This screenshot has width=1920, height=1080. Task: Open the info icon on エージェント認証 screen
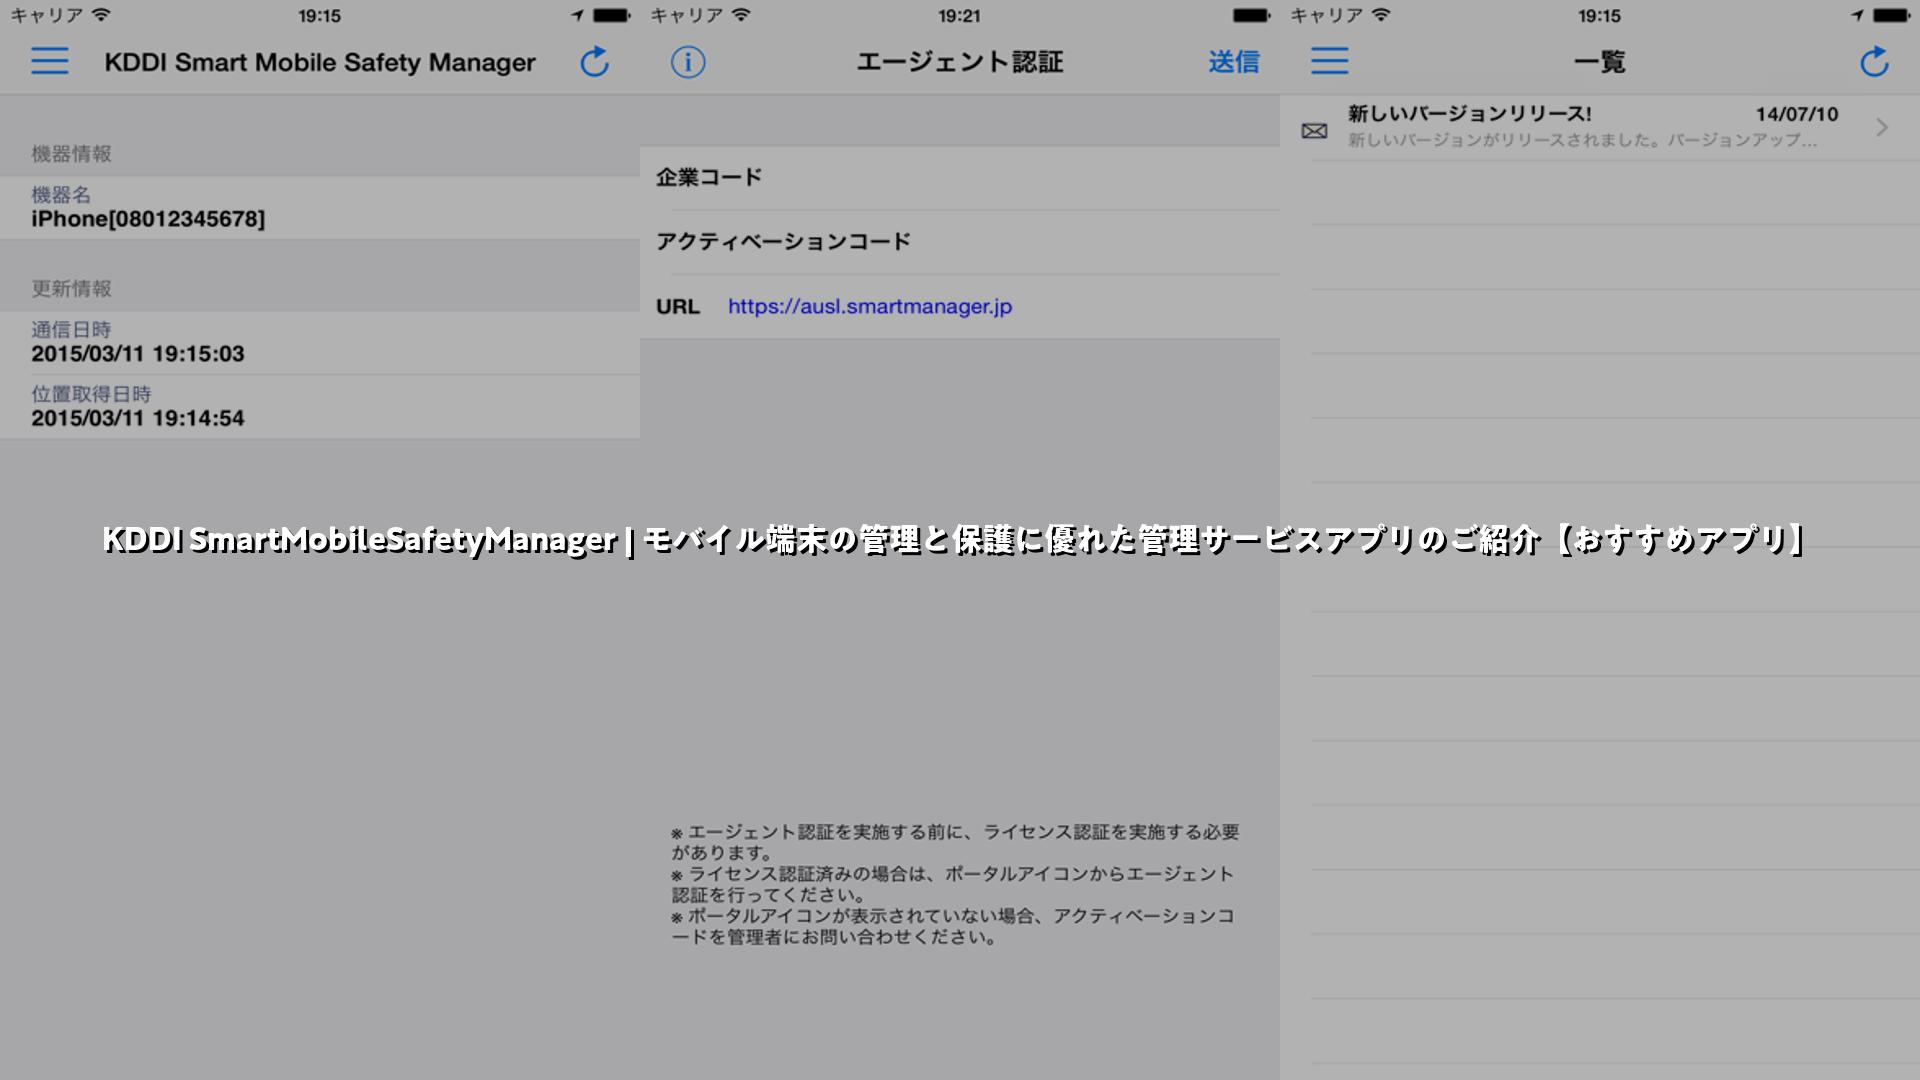tap(688, 62)
